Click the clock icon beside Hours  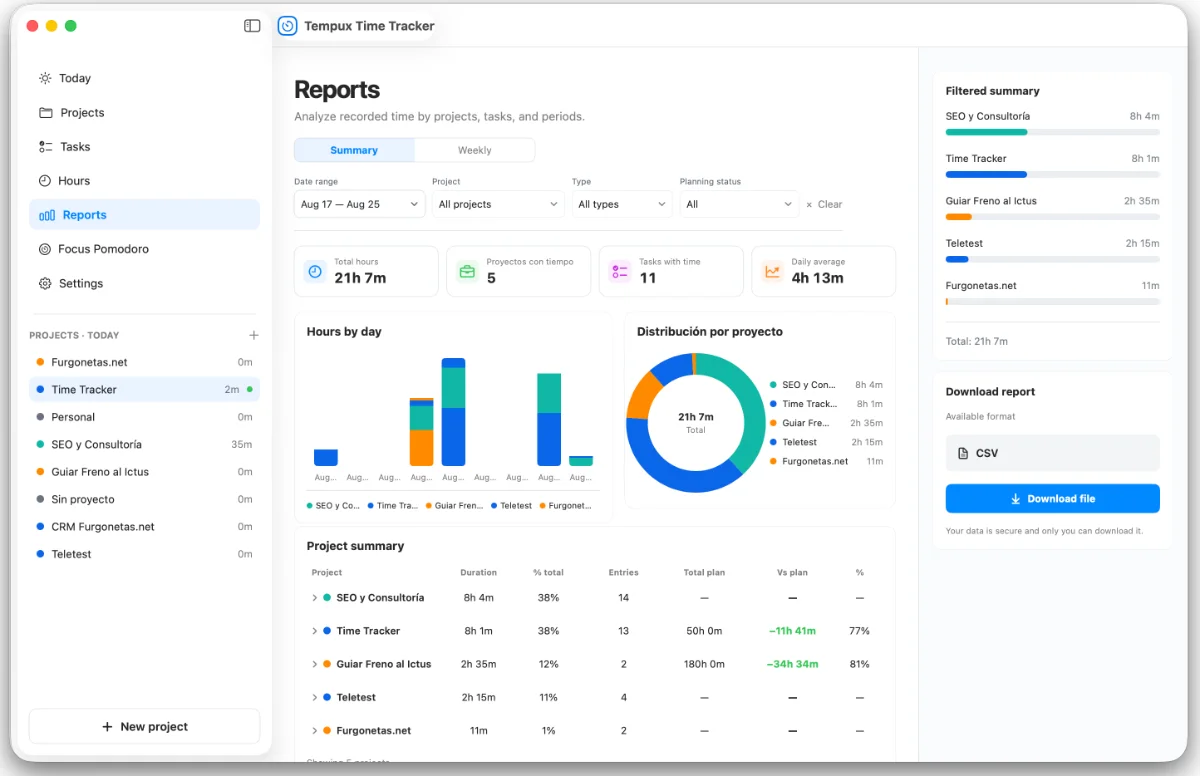tap(45, 181)
